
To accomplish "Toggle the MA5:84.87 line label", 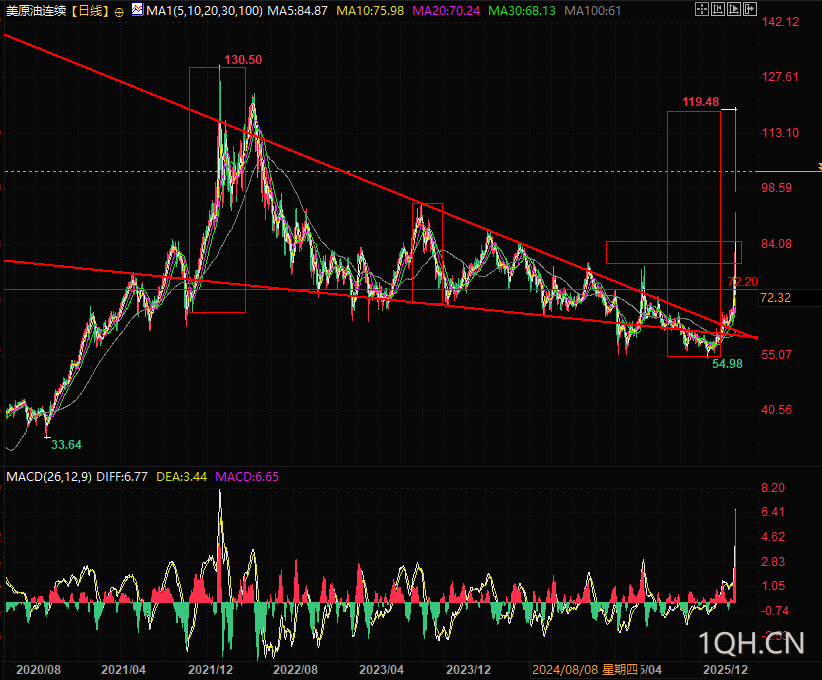I will point(297,10).
